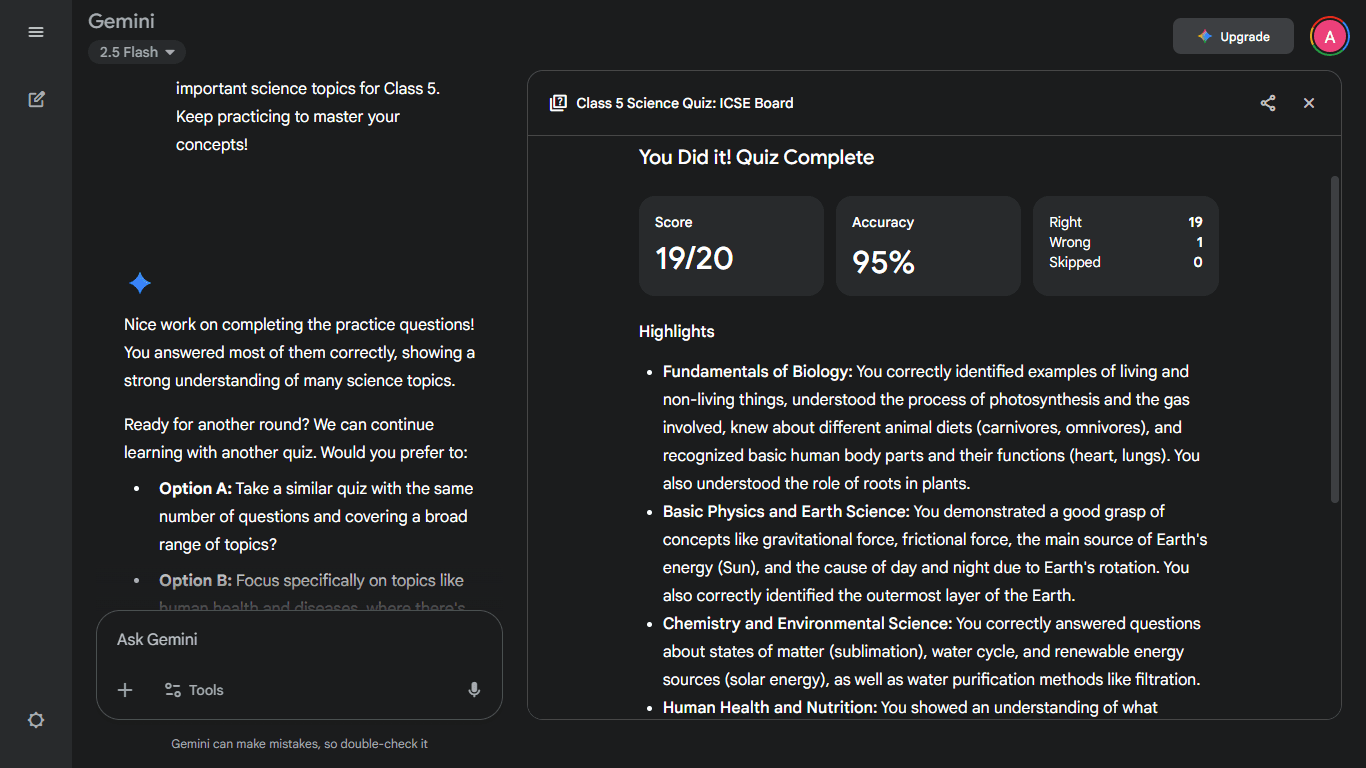Click the Gemini logo text
1366x768 pixels.
(121, 21)
